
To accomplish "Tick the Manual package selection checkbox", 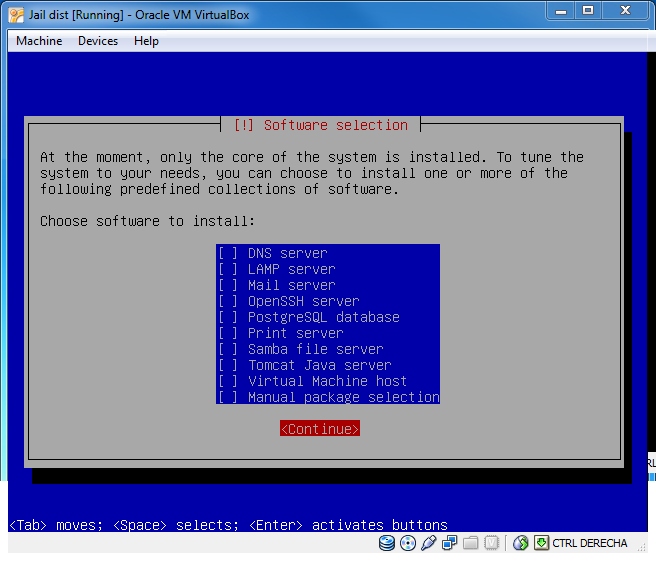I will pos(228,397).
